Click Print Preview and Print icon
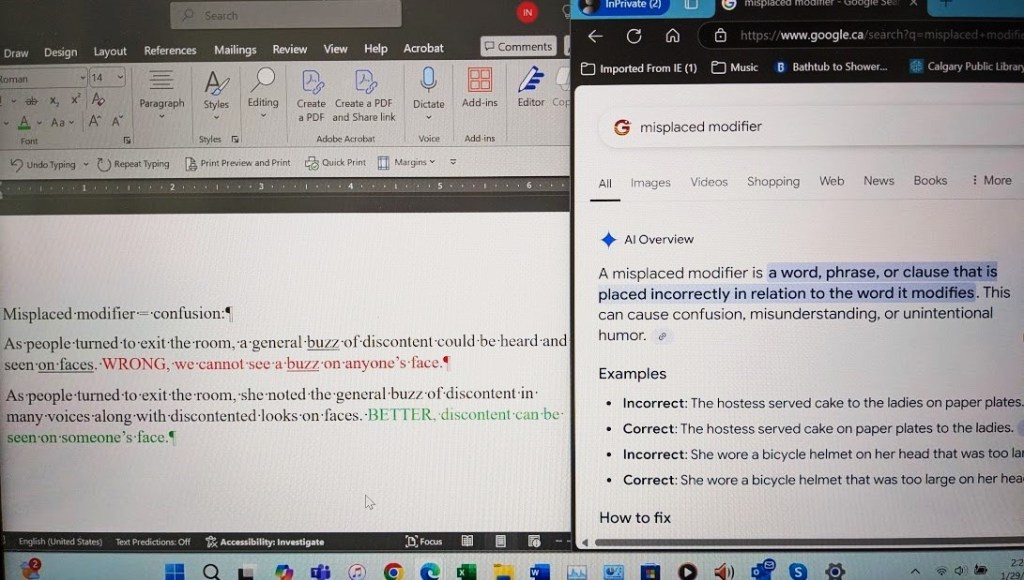The image size is (1024, 580). [x=191, y=163]
